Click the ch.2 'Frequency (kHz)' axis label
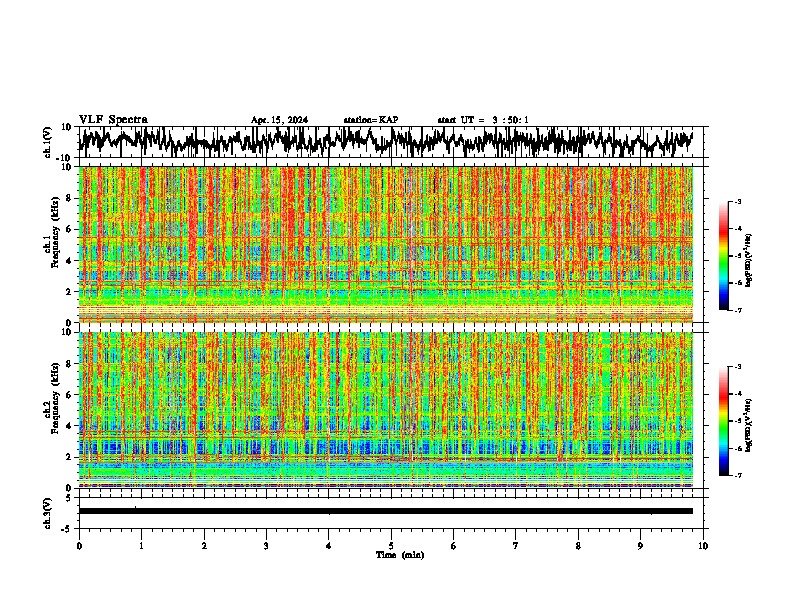This screenshot has height=612, width=792. point(55,398)
